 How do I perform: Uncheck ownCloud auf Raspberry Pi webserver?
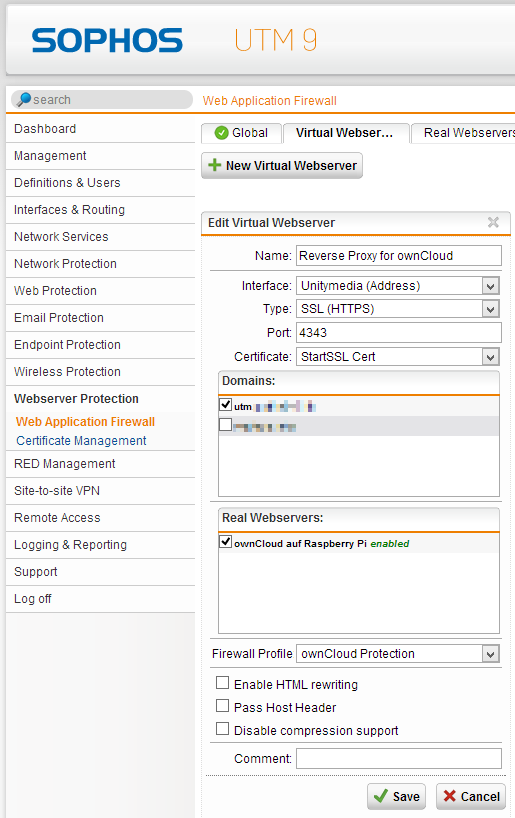tap(225, 542)
